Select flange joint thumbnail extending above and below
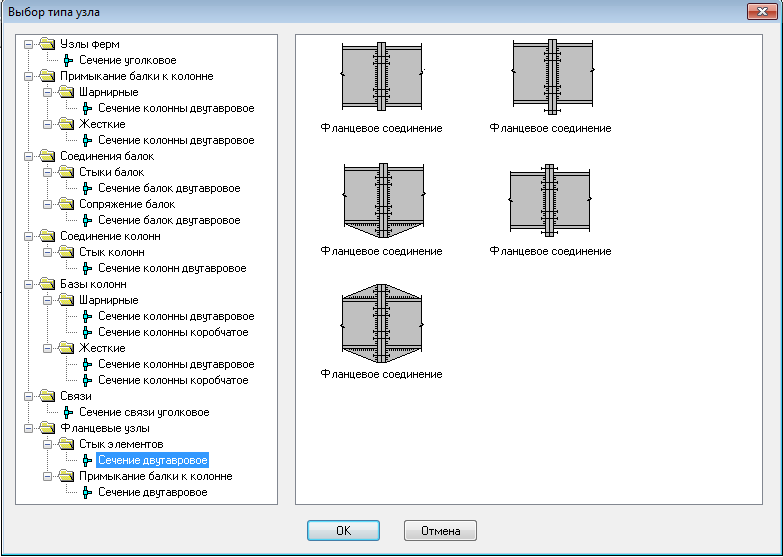Image resolution: width=783 pixels, height=557 pixels. point(549,200)
